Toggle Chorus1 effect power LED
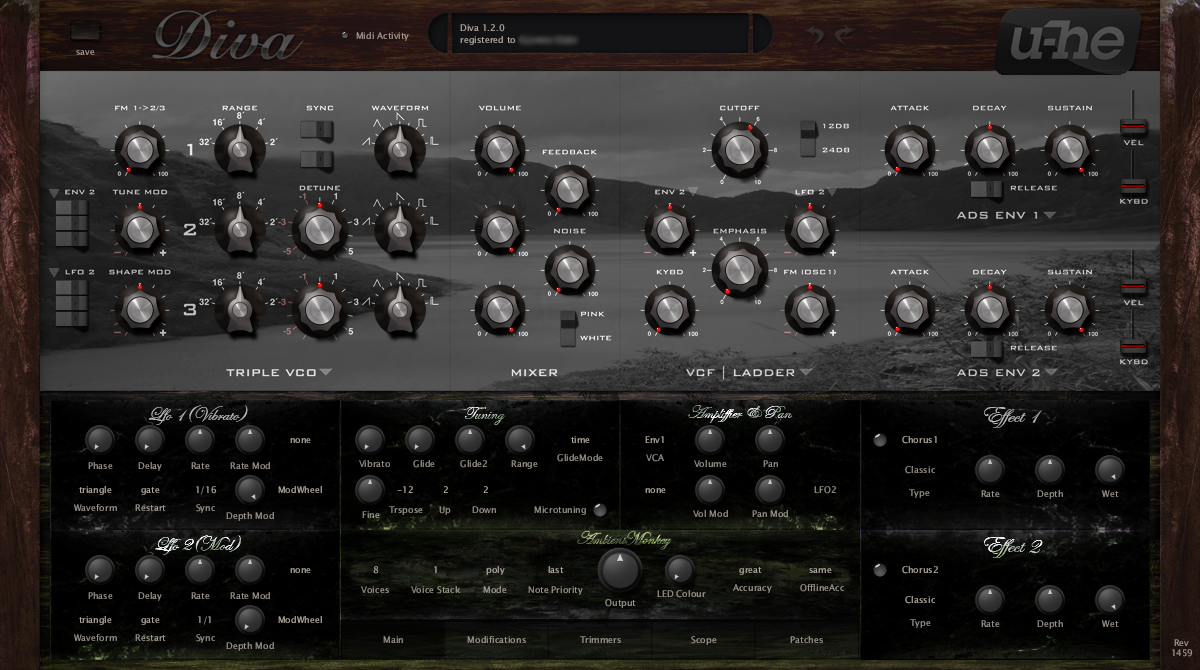Viewport: 1200px width, 670px height. click(x=880, y=440)
